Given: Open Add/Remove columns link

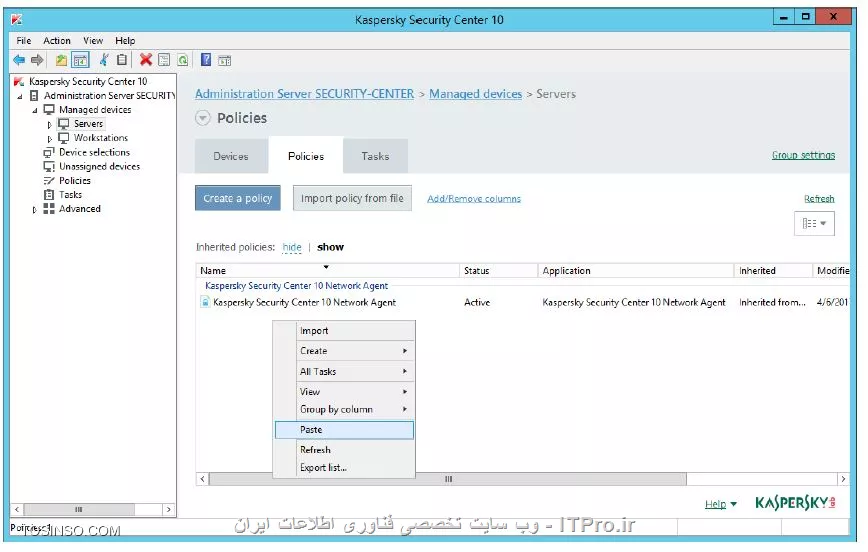Looking at the screenshot, I should 474,198.
